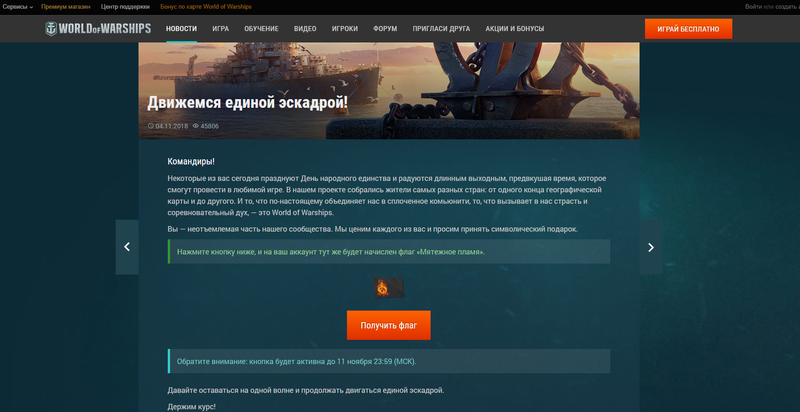Image resolution: width=800 pixels, height=412 pixels.
Task: Go to the next article arrow
Action: [x=651, y=247]
